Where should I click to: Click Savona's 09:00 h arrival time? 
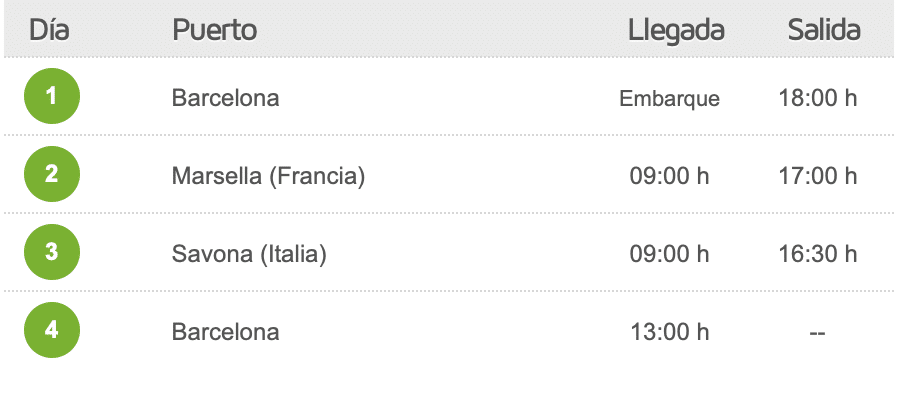(669, 254)
